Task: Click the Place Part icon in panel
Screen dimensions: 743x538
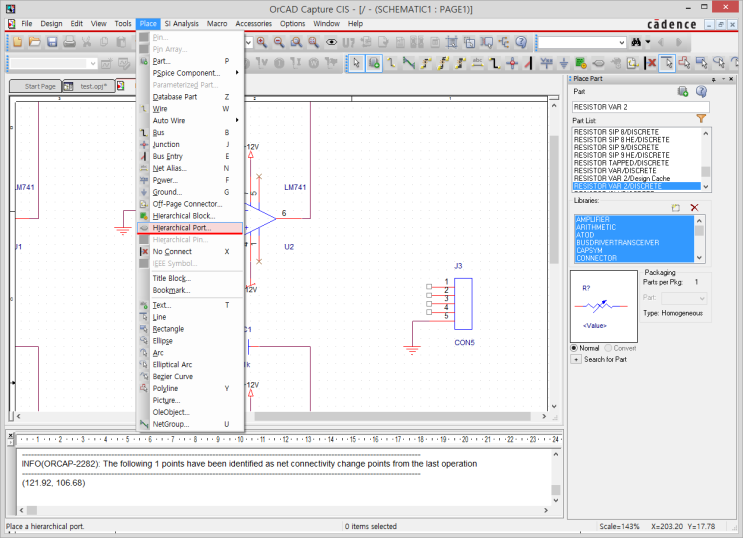Action: [x=683, y=91]
